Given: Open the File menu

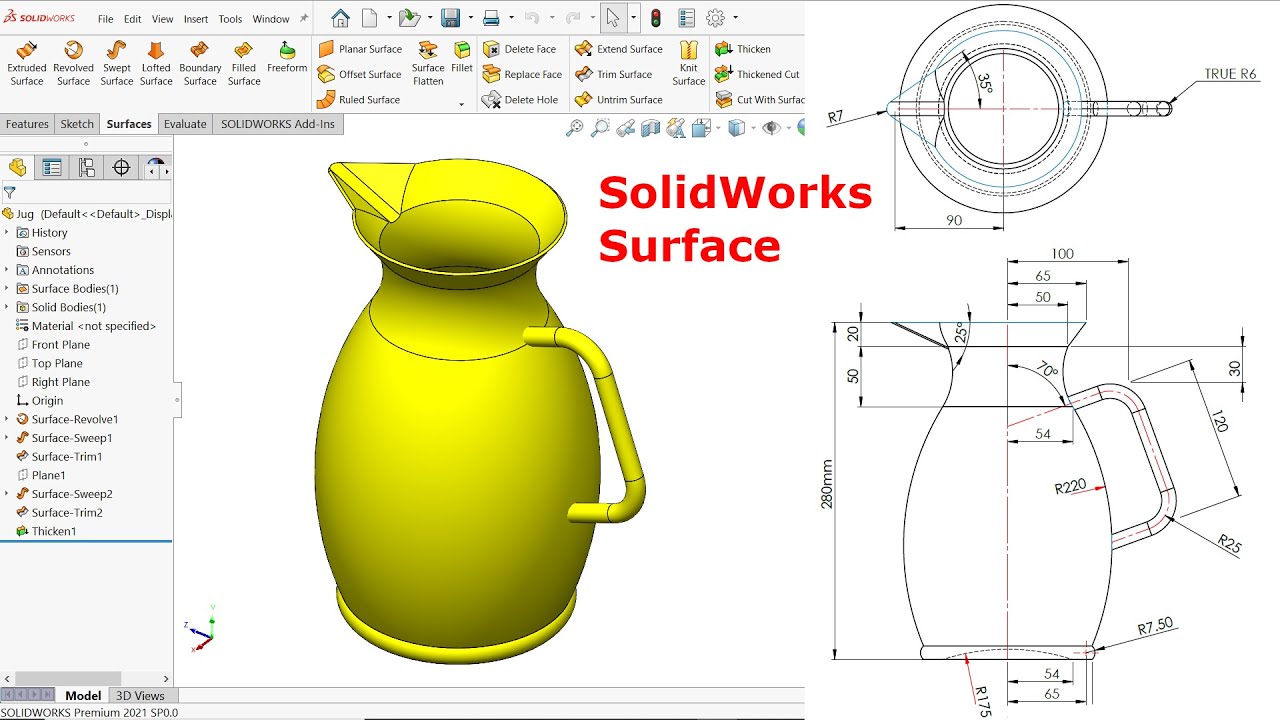Looking at the screenshot, I should 105,19.
